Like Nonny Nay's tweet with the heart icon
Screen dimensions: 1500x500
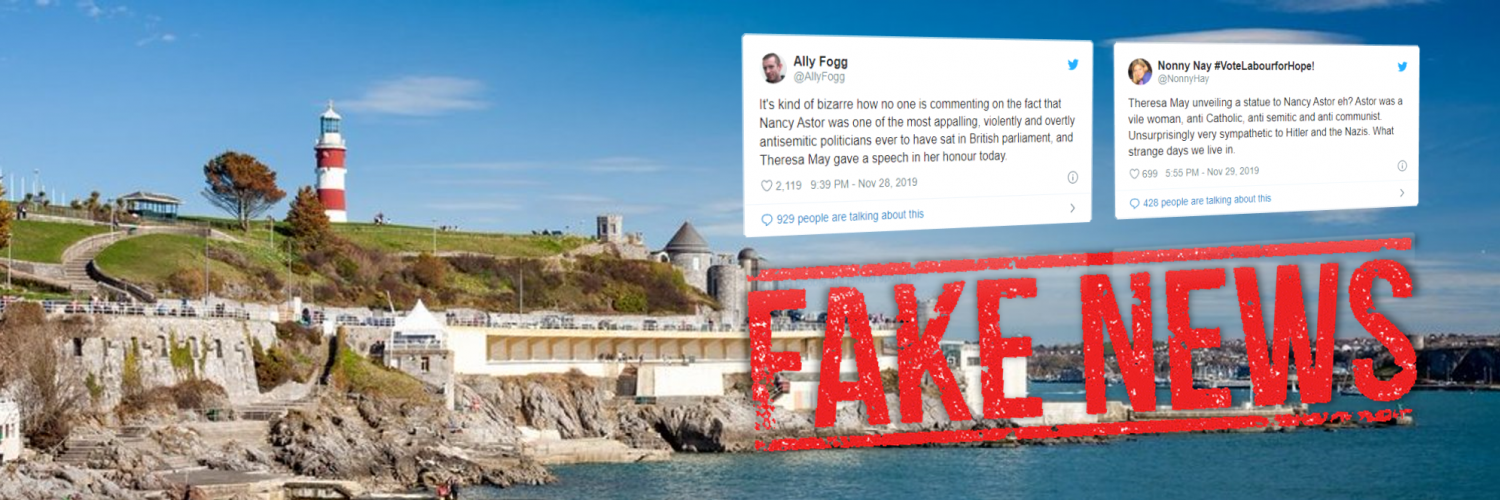tap(1135, 174)
